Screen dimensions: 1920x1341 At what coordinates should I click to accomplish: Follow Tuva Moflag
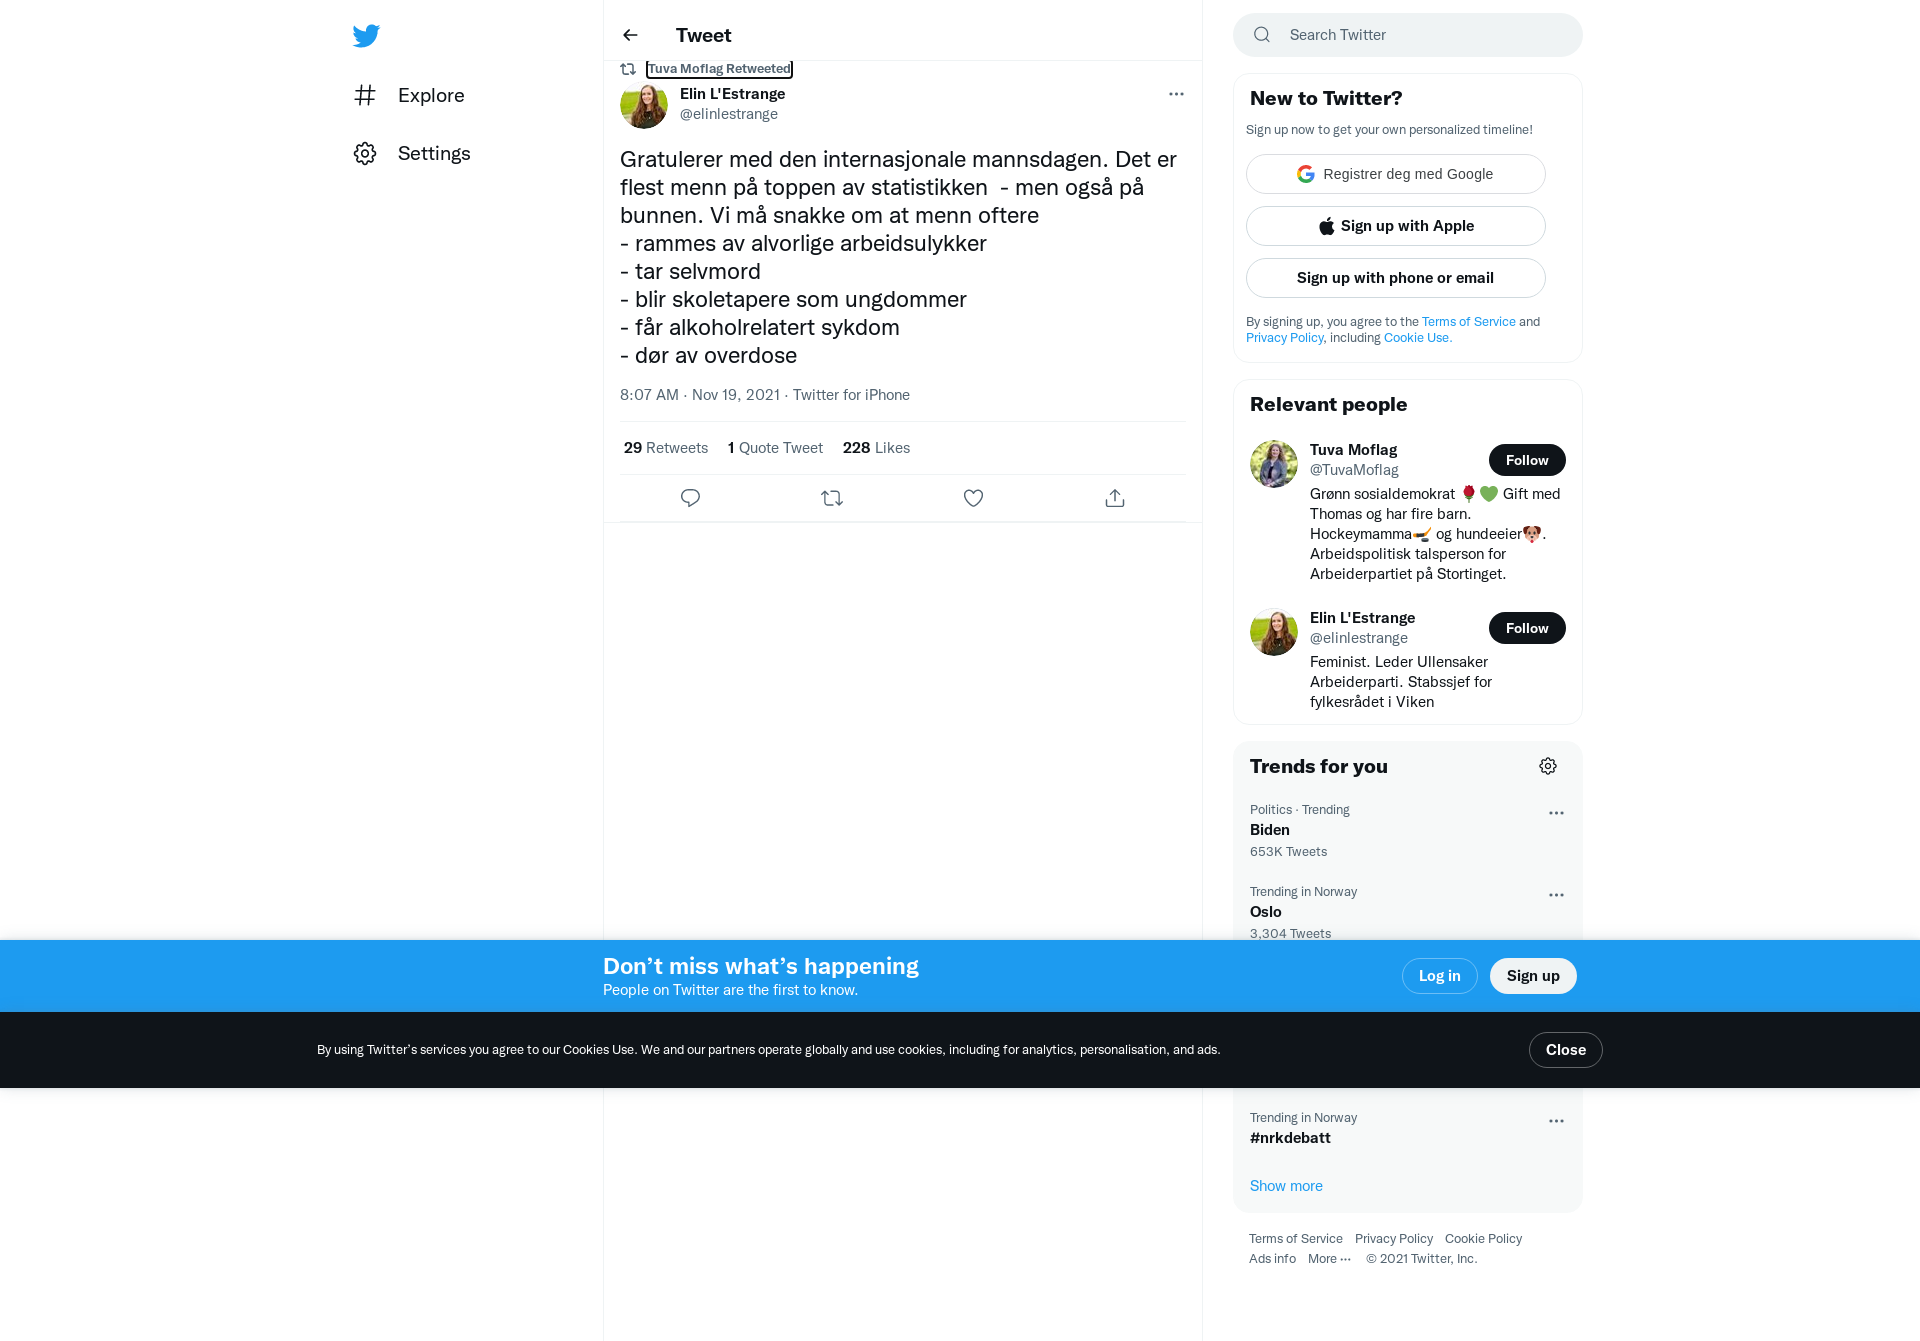coord(1527,460)
